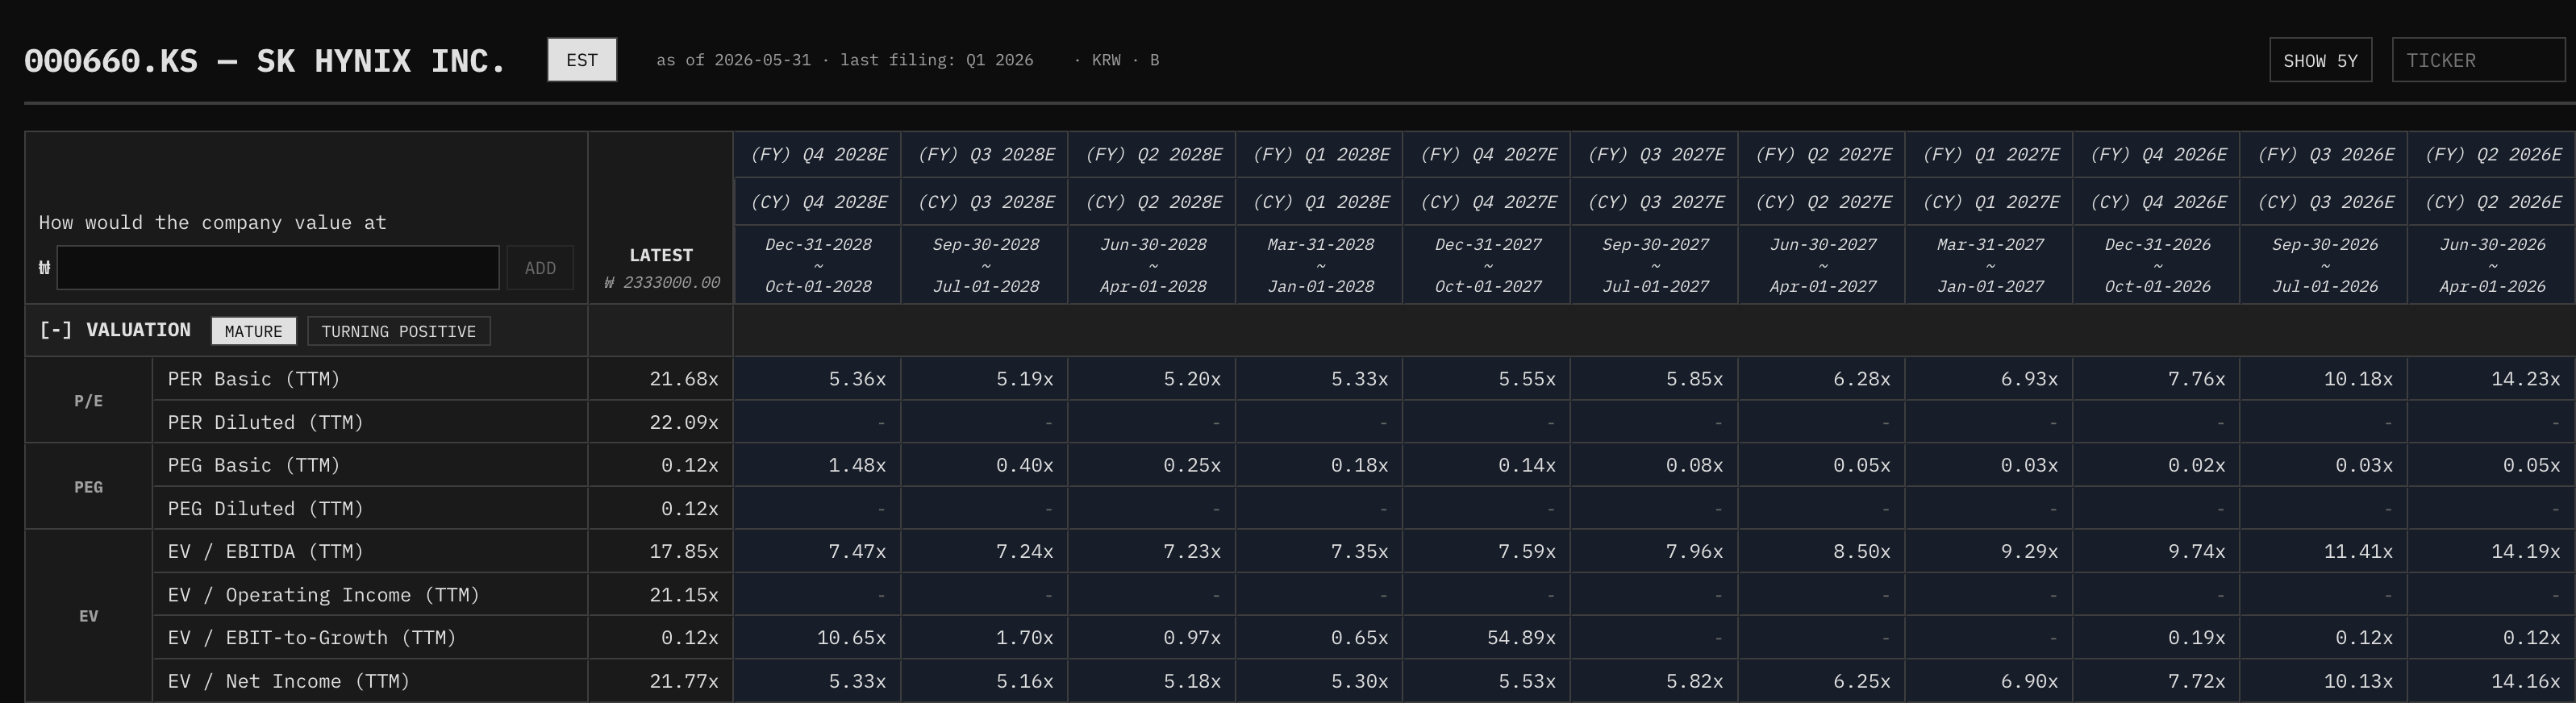Select the TURNING POSITIVE filter
Viewport: 2576px width, 703px height.
398,331
